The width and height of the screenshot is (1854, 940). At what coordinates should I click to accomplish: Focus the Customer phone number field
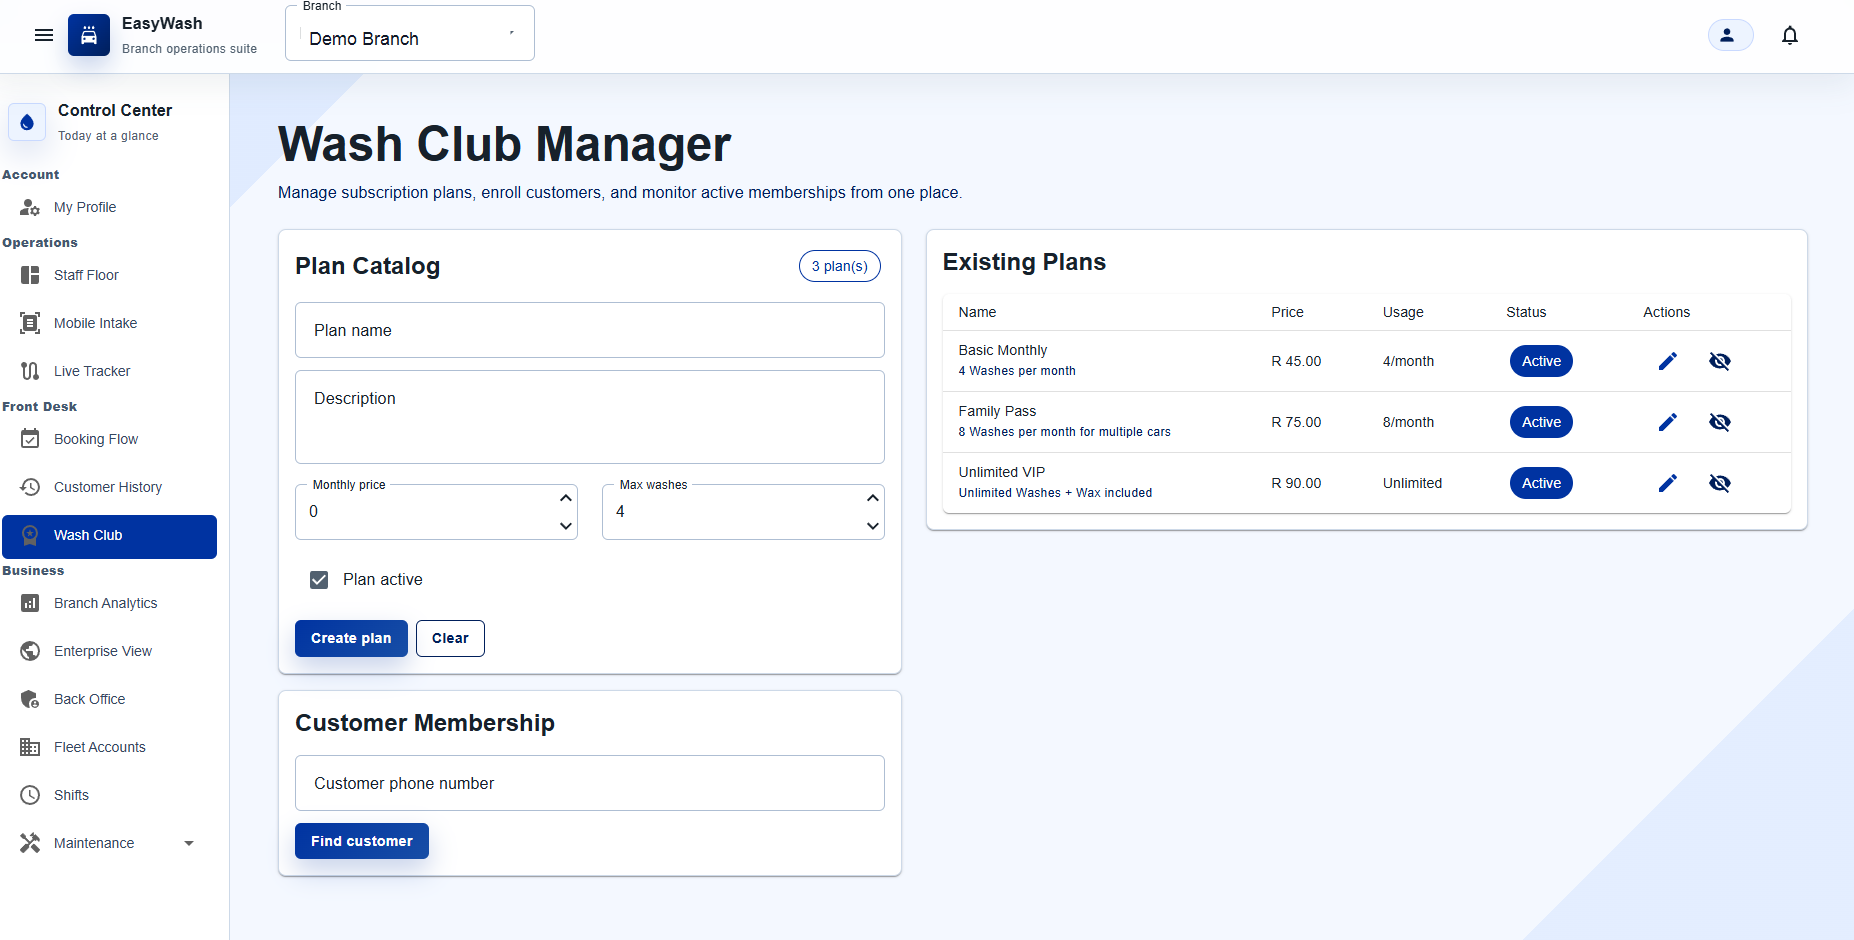pos(590,783)
